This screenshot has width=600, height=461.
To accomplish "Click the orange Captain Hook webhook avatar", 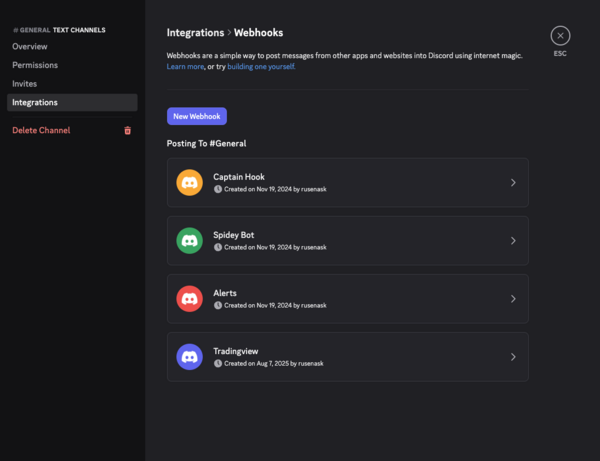I will 189,182.
